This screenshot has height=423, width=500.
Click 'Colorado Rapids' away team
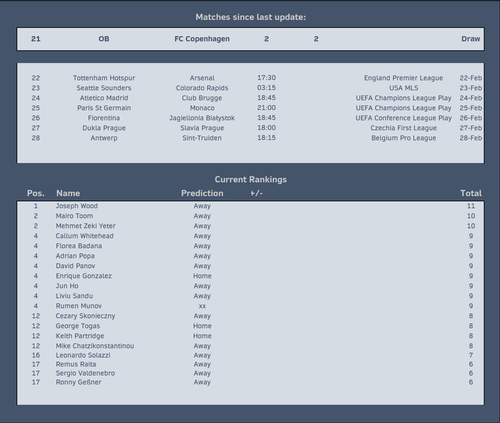click(202, 88)
